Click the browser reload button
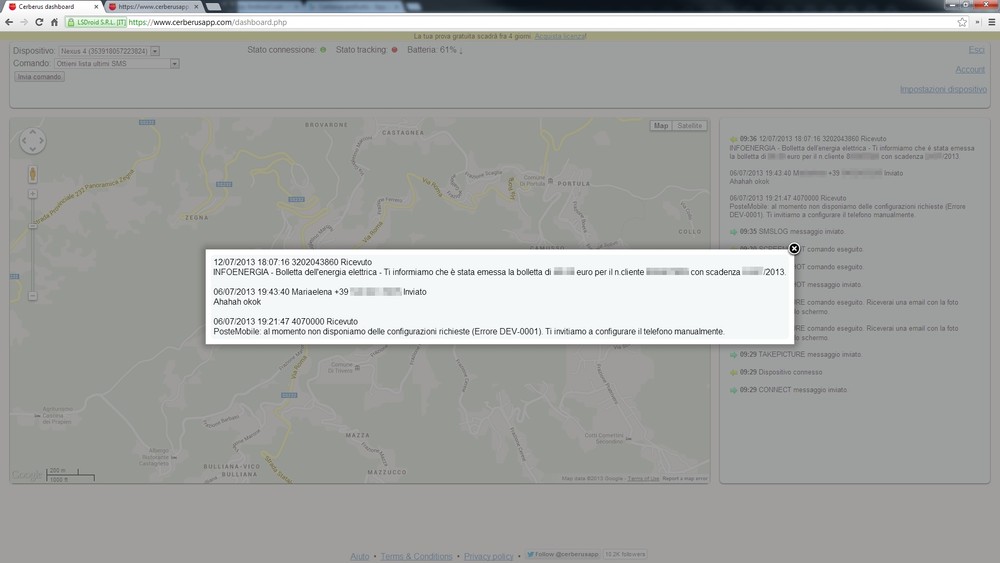The width and height of the screenshot is (1000, 563). coord(37,22)
